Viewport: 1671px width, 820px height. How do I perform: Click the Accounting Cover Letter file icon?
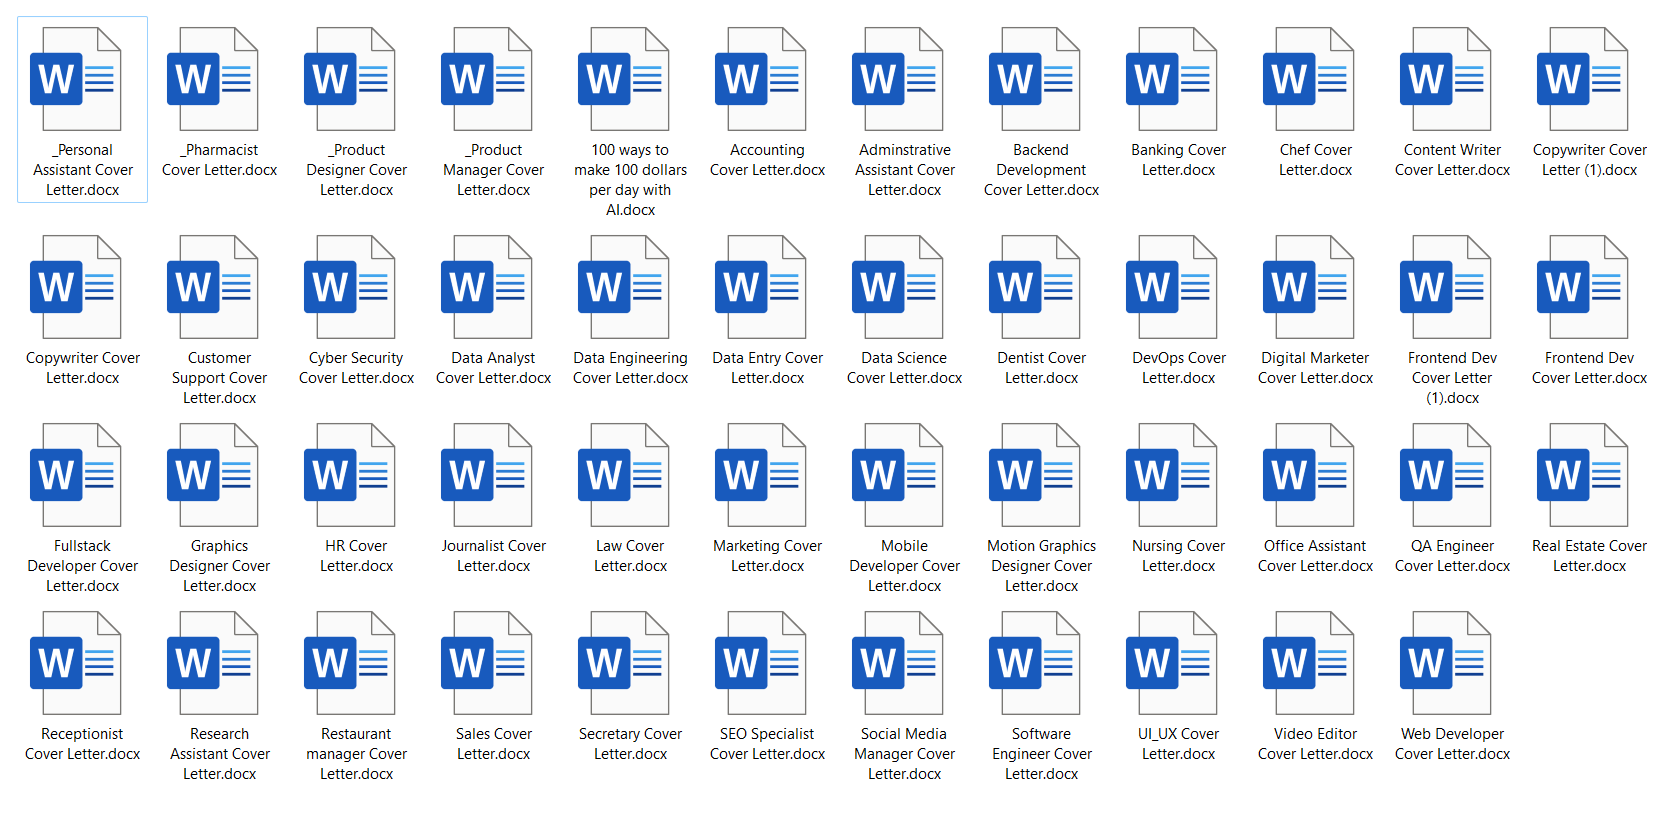click(761, 79)
